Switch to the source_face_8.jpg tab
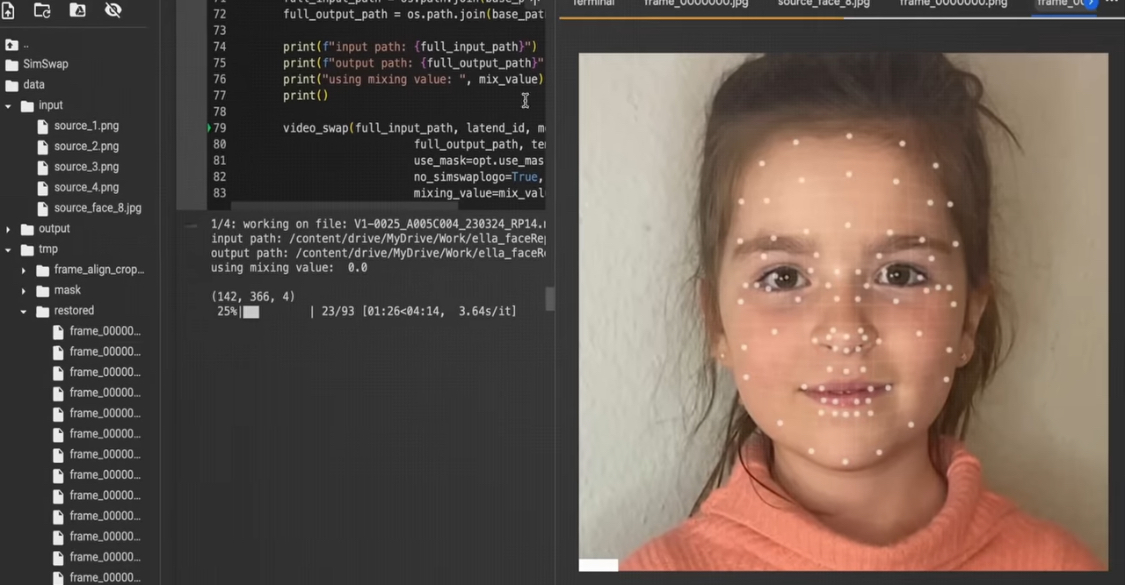 point(823,4)
